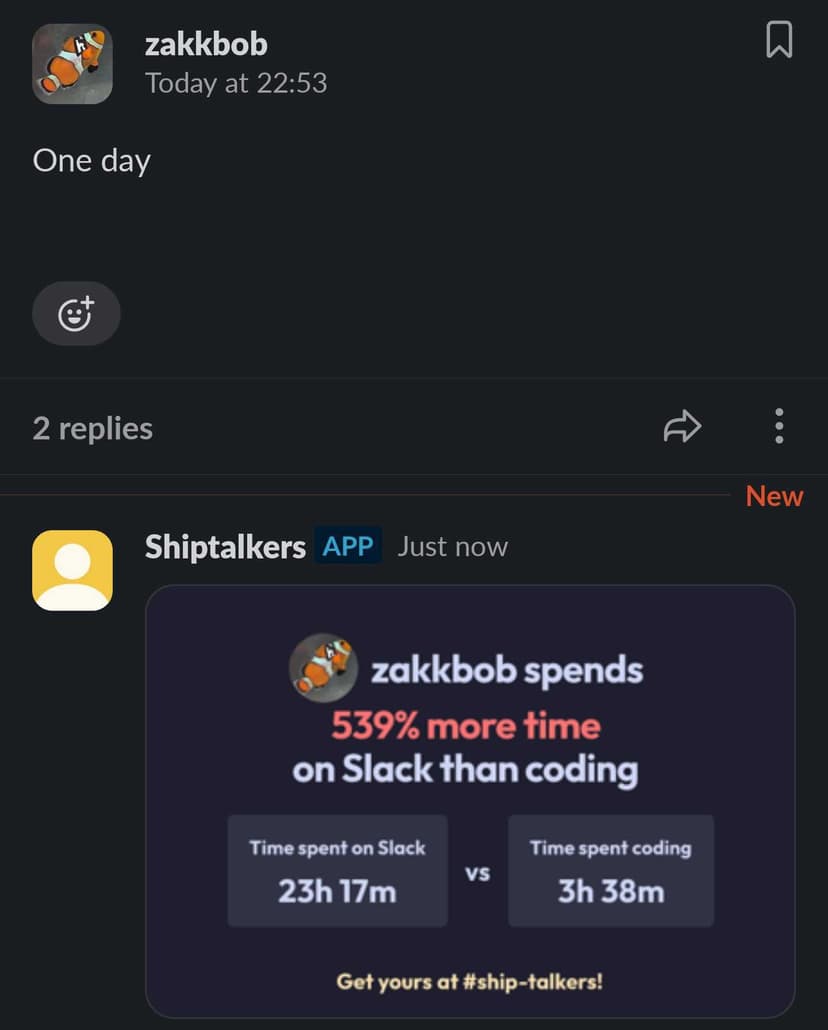
Task: Open the add reaction emoji picker
Action: [76, 314]
